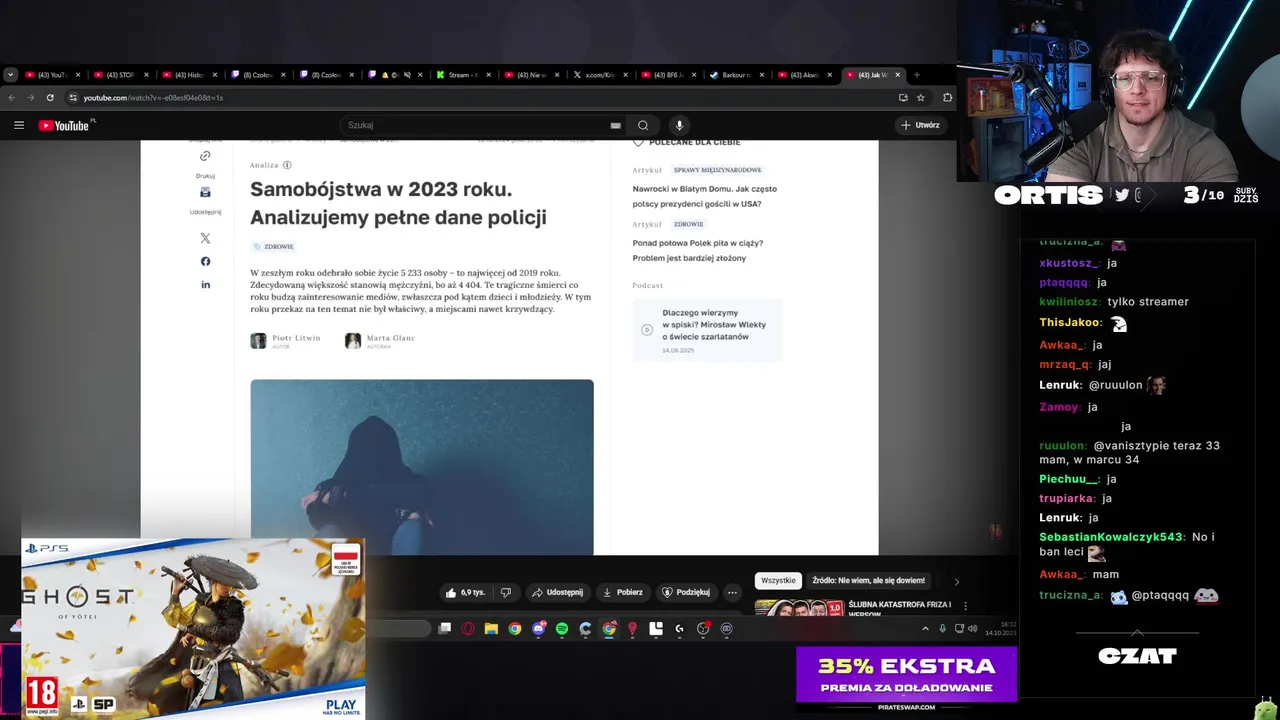This screenshot has height=720, width=1280.
Task: Print the article with Drukuj icon
Action: point(205,192)
